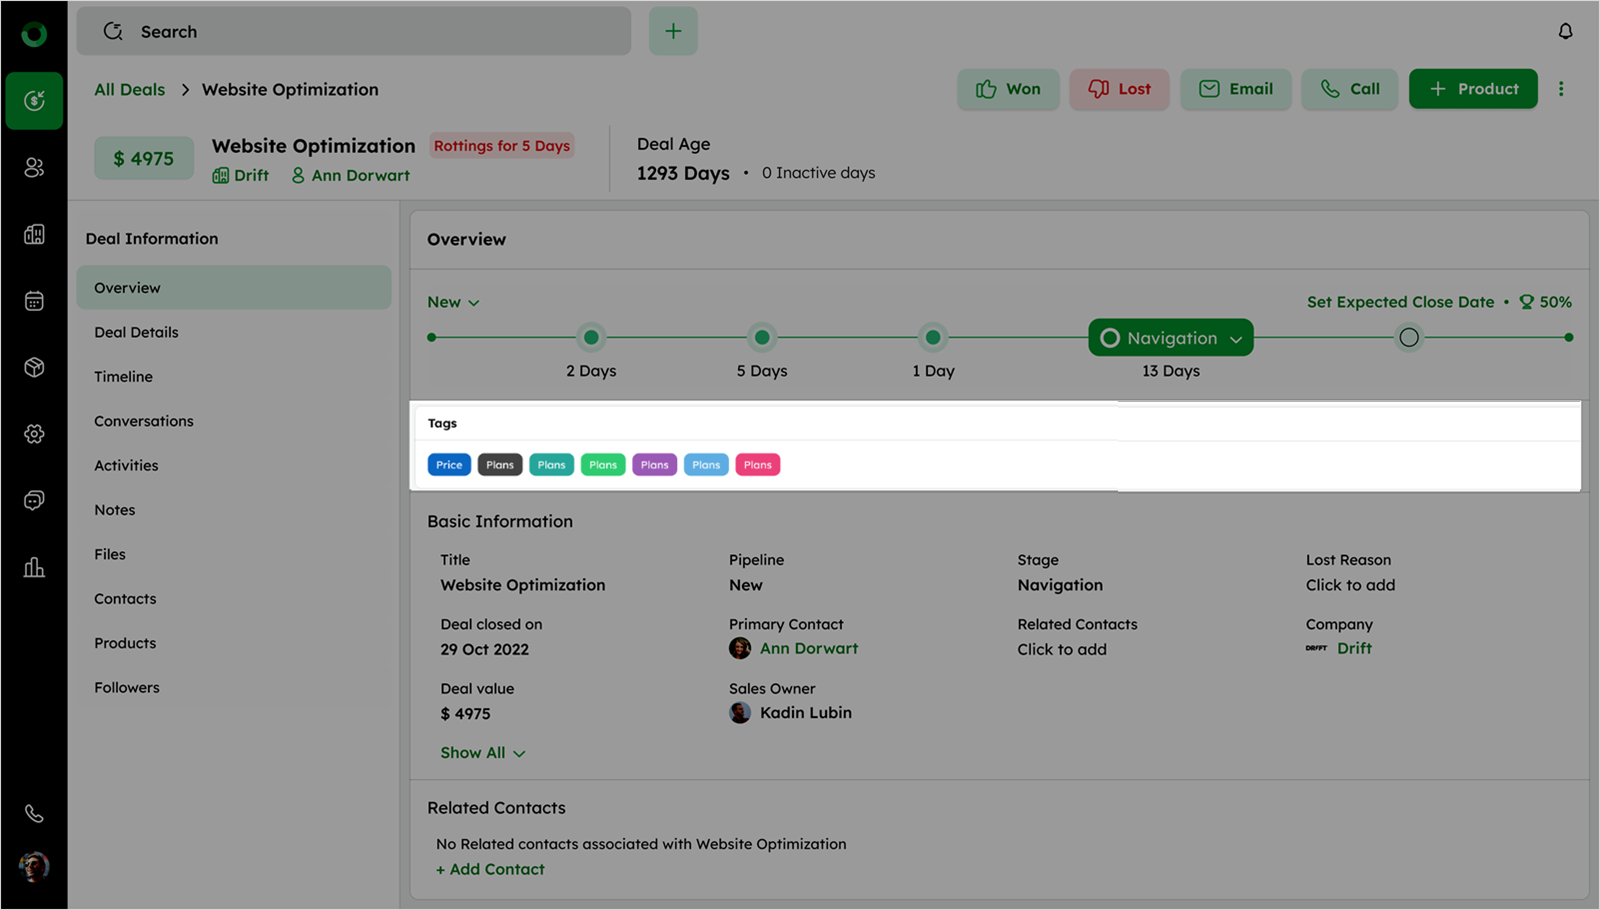Open the Navigation stage dropdown
The width and height of the screenshot is (1600, 910).
click(1171, 338)
